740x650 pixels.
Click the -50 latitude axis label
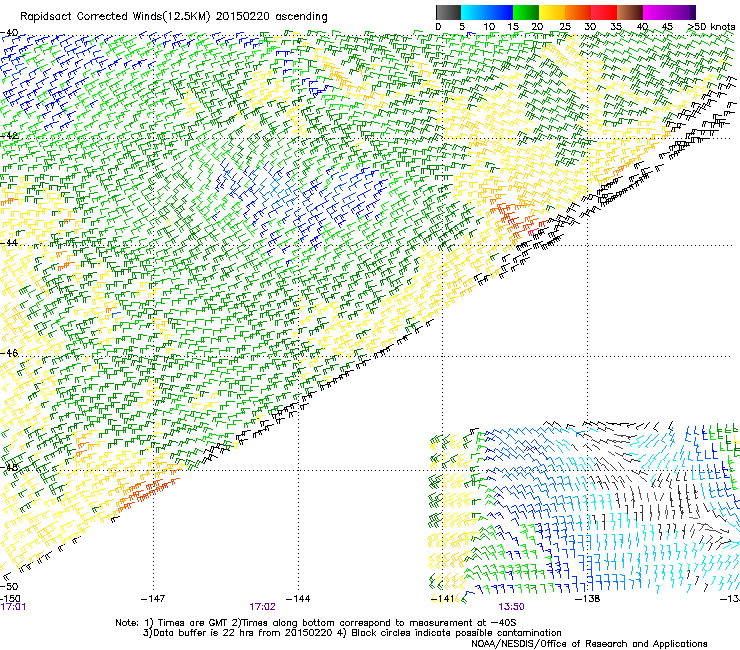9,586
